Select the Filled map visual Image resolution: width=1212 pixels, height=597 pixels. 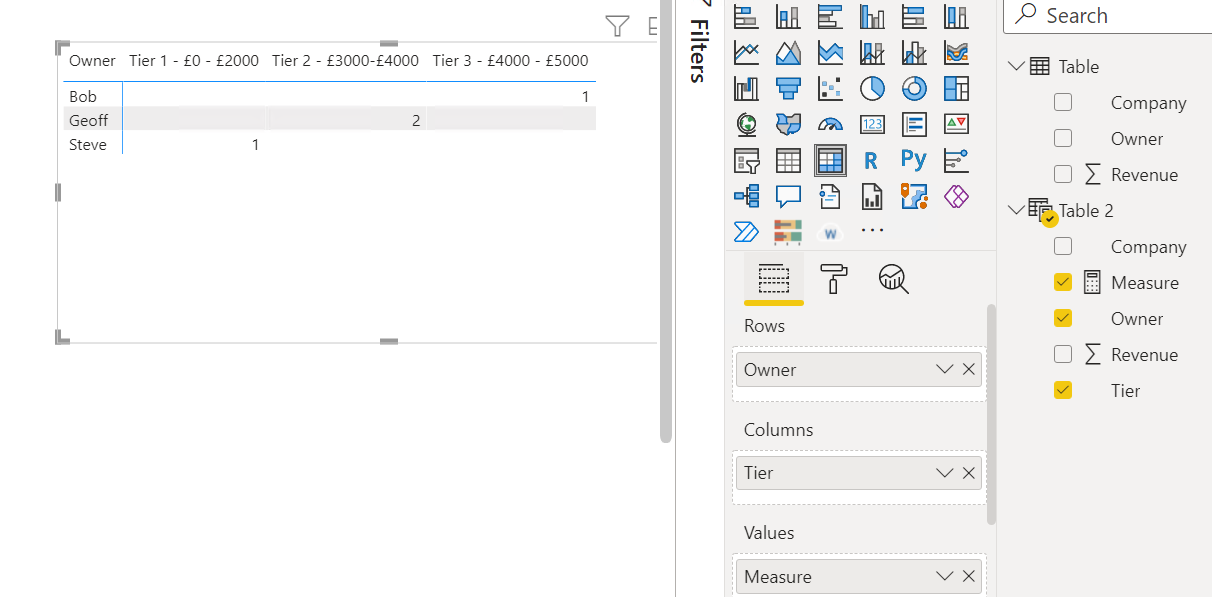pos(788,124)
